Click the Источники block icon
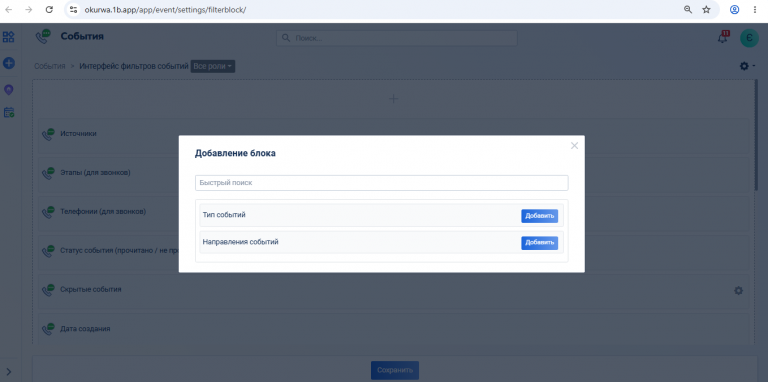Viewport: 768px width, 382px height. [48, 134]
